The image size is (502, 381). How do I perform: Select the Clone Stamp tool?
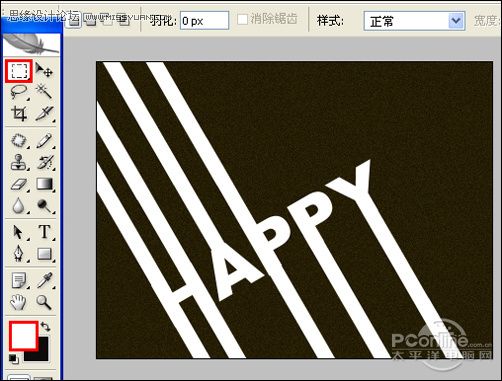(19, 162)
